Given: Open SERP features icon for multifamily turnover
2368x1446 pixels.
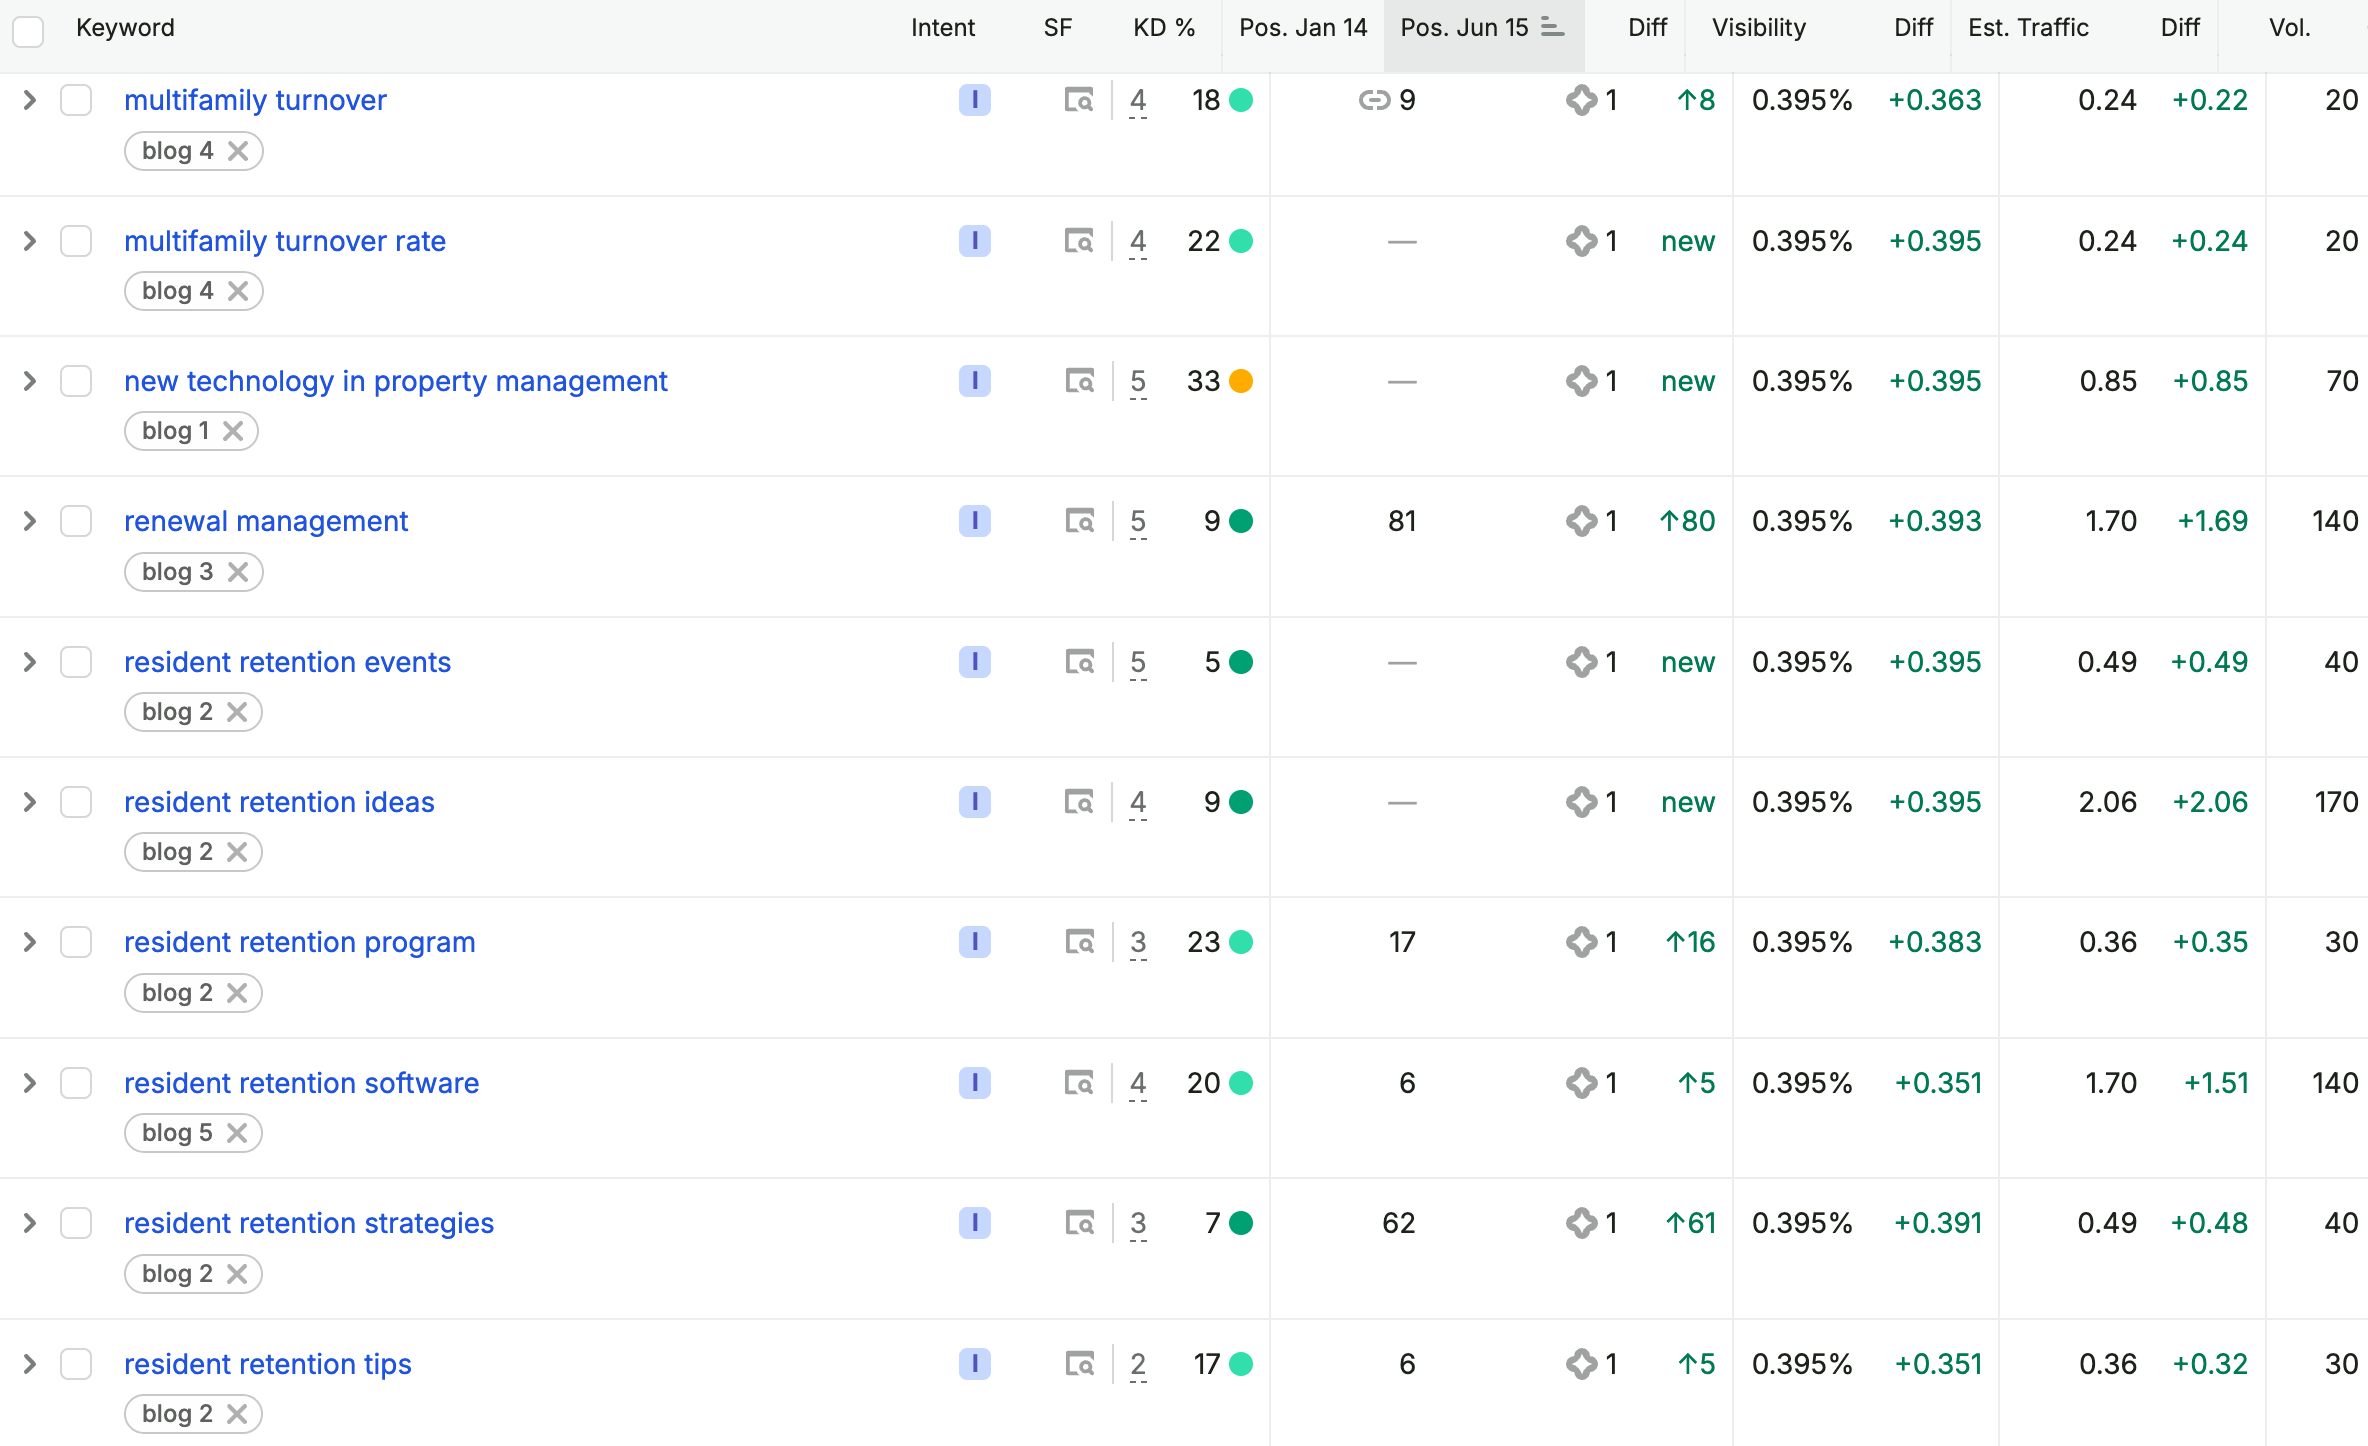Looking at the screenshot, I should [x=1079, y=100].
